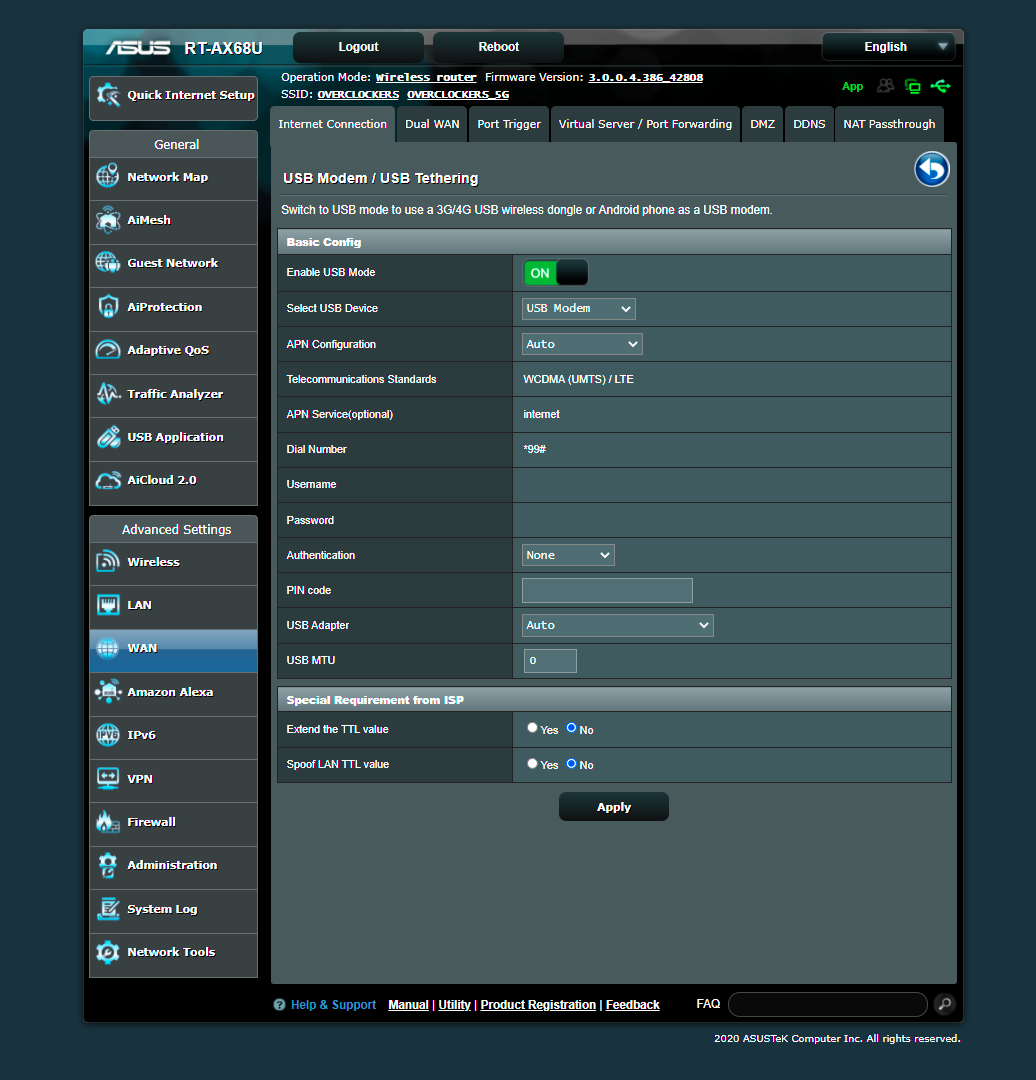1036x1080 pixels.
Task: Click the Logout button
Action: pyautogui.click(x=358, y=47)
